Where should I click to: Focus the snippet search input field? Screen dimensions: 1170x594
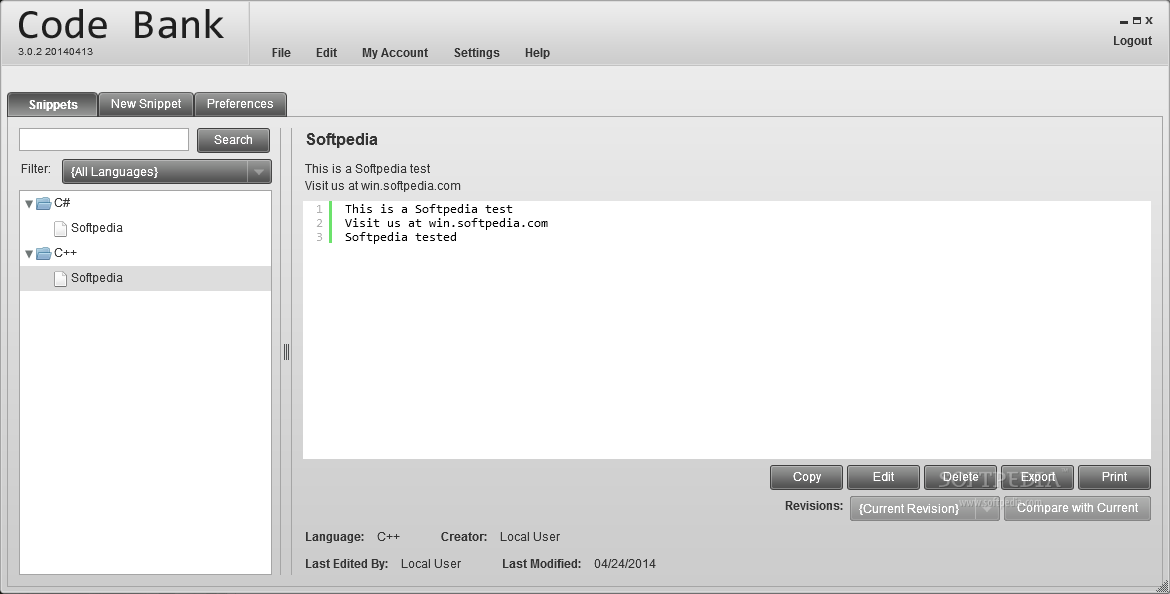click(104, 140)
